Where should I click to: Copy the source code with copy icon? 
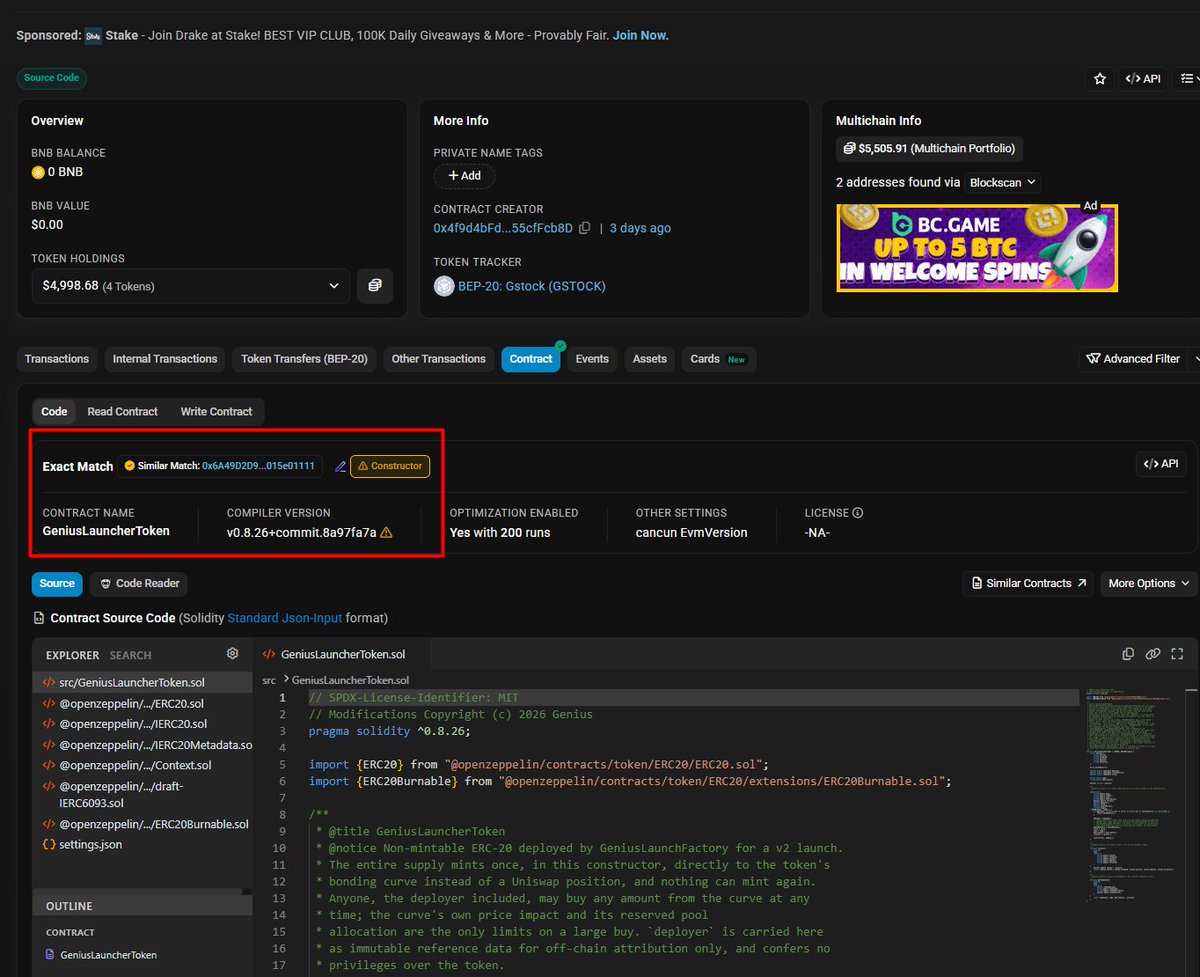click(x=1128, y=654)
